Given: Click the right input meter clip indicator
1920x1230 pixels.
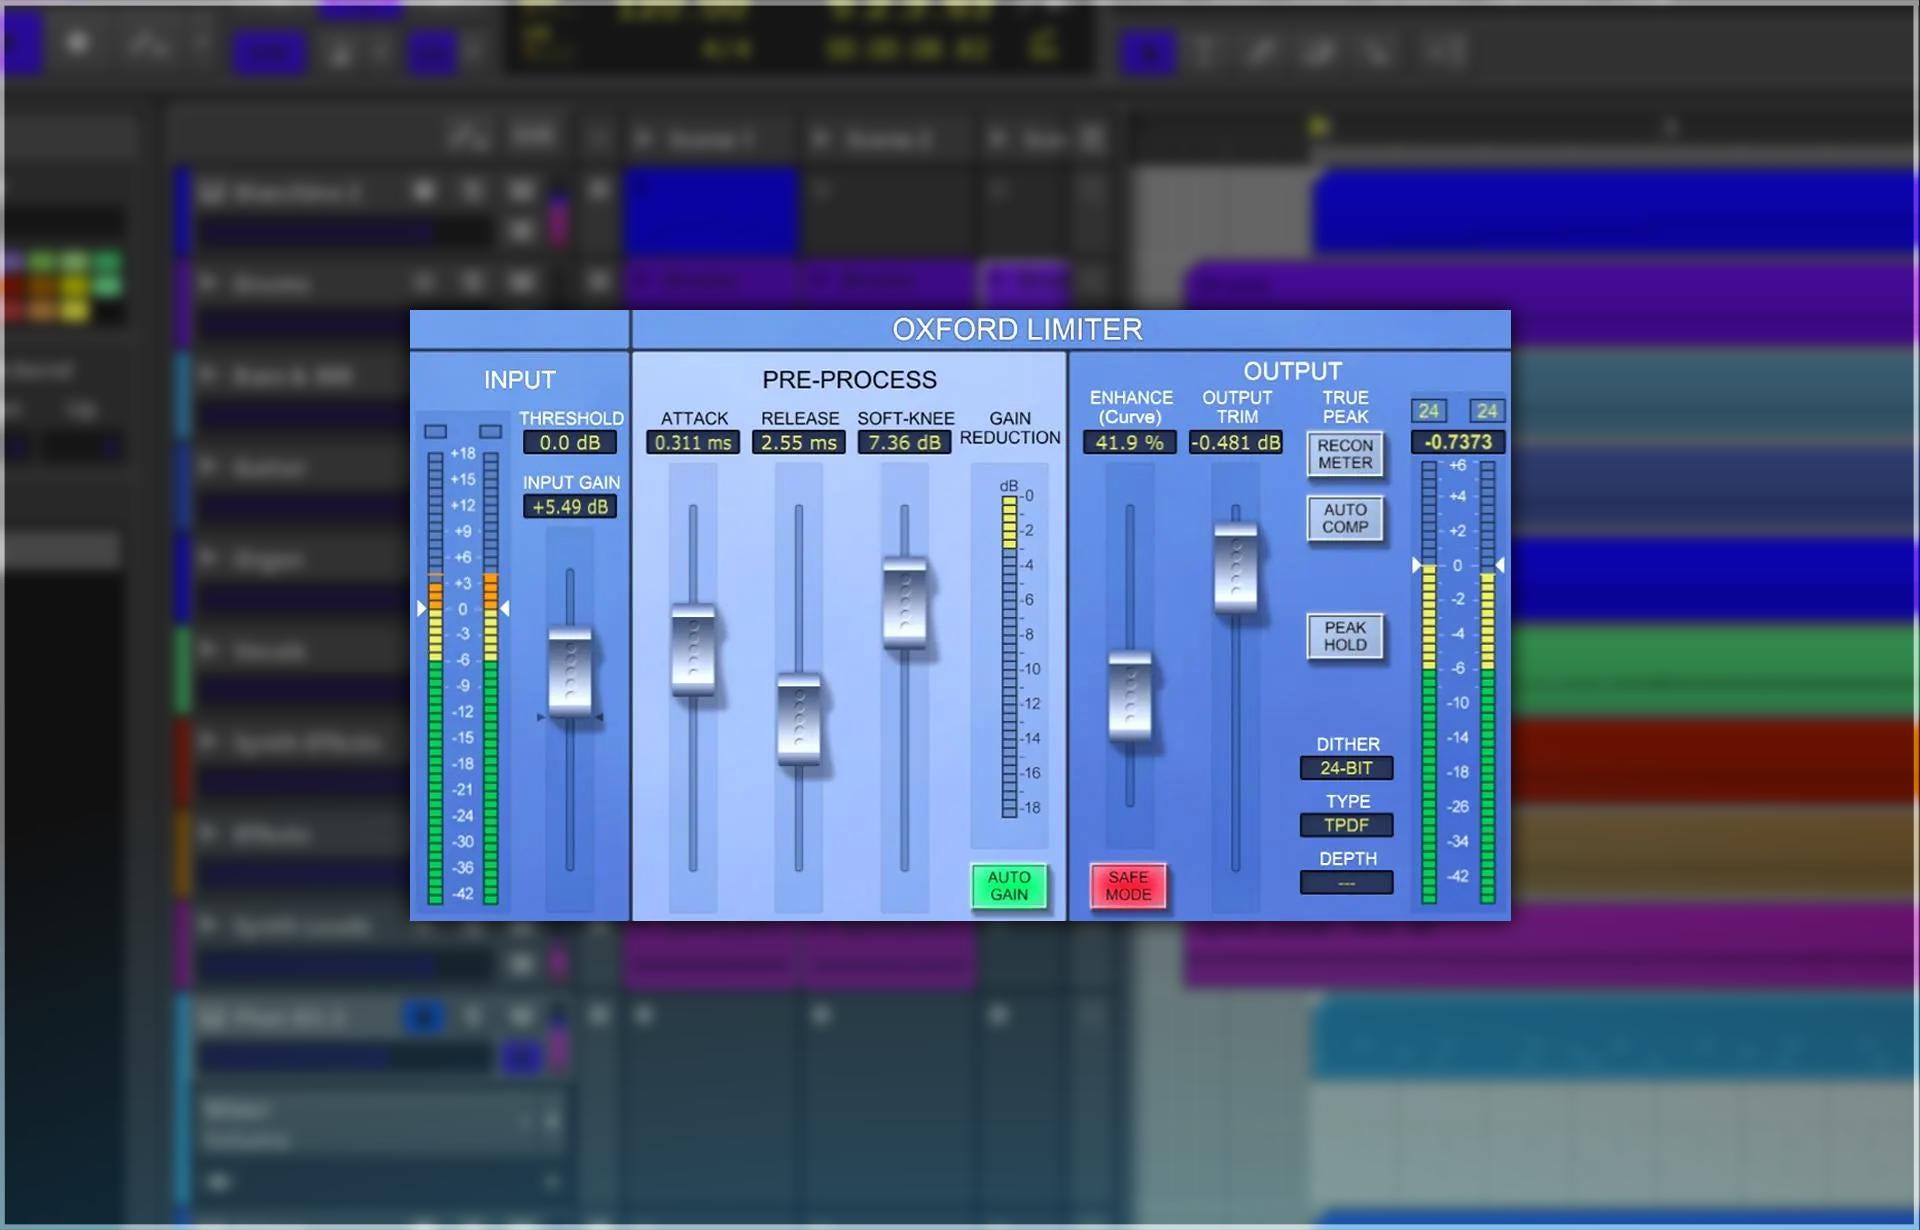Looking at the screenshot, I should [490, 432].
